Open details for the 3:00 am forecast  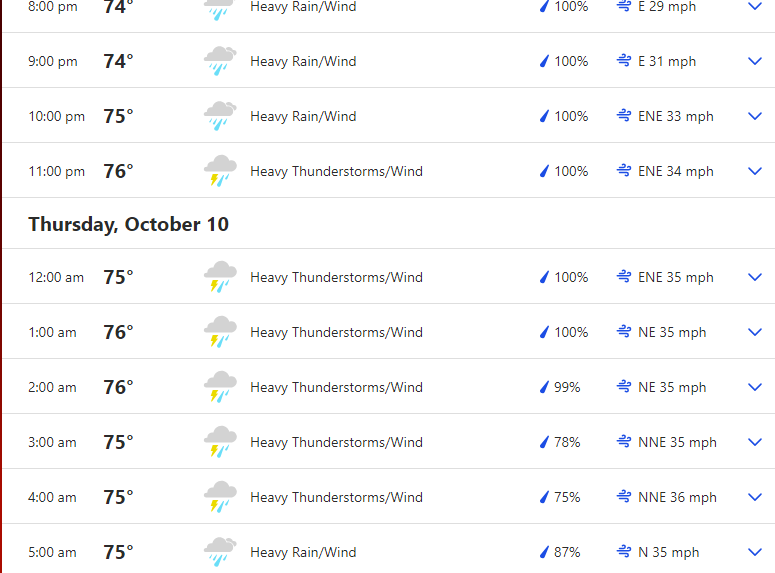pyautogui.click(x=755, y=442)
